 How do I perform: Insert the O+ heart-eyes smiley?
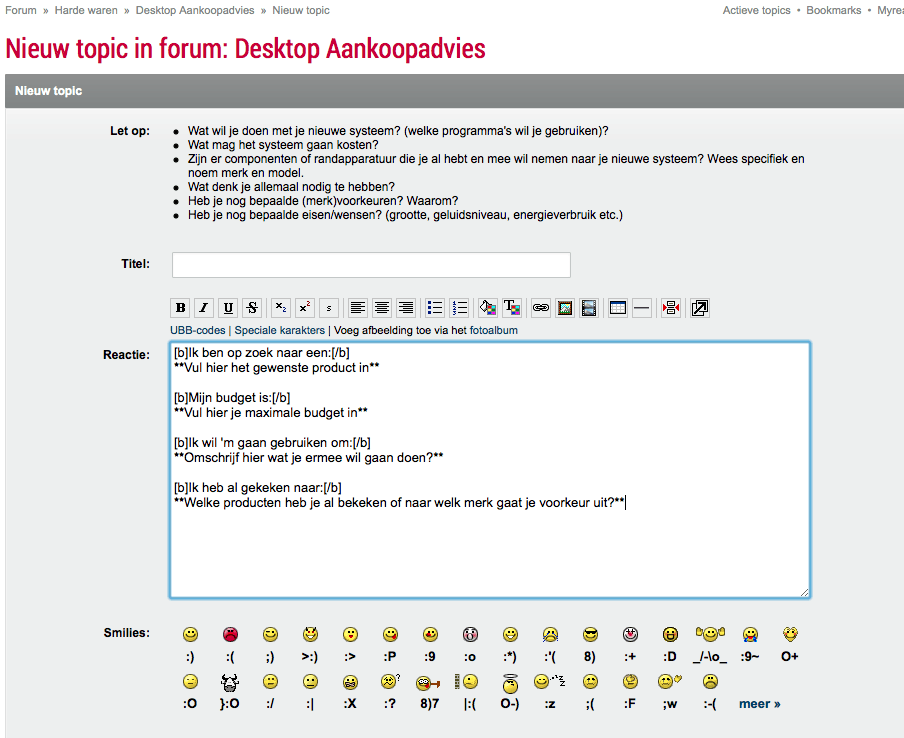[790, 634]
